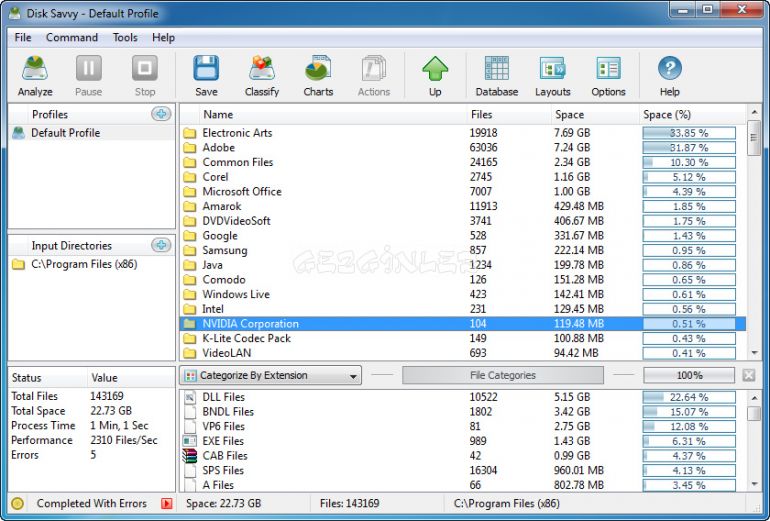Click the DLL Files icon
This screenshot has height=521, width=770.
[190, 397]
